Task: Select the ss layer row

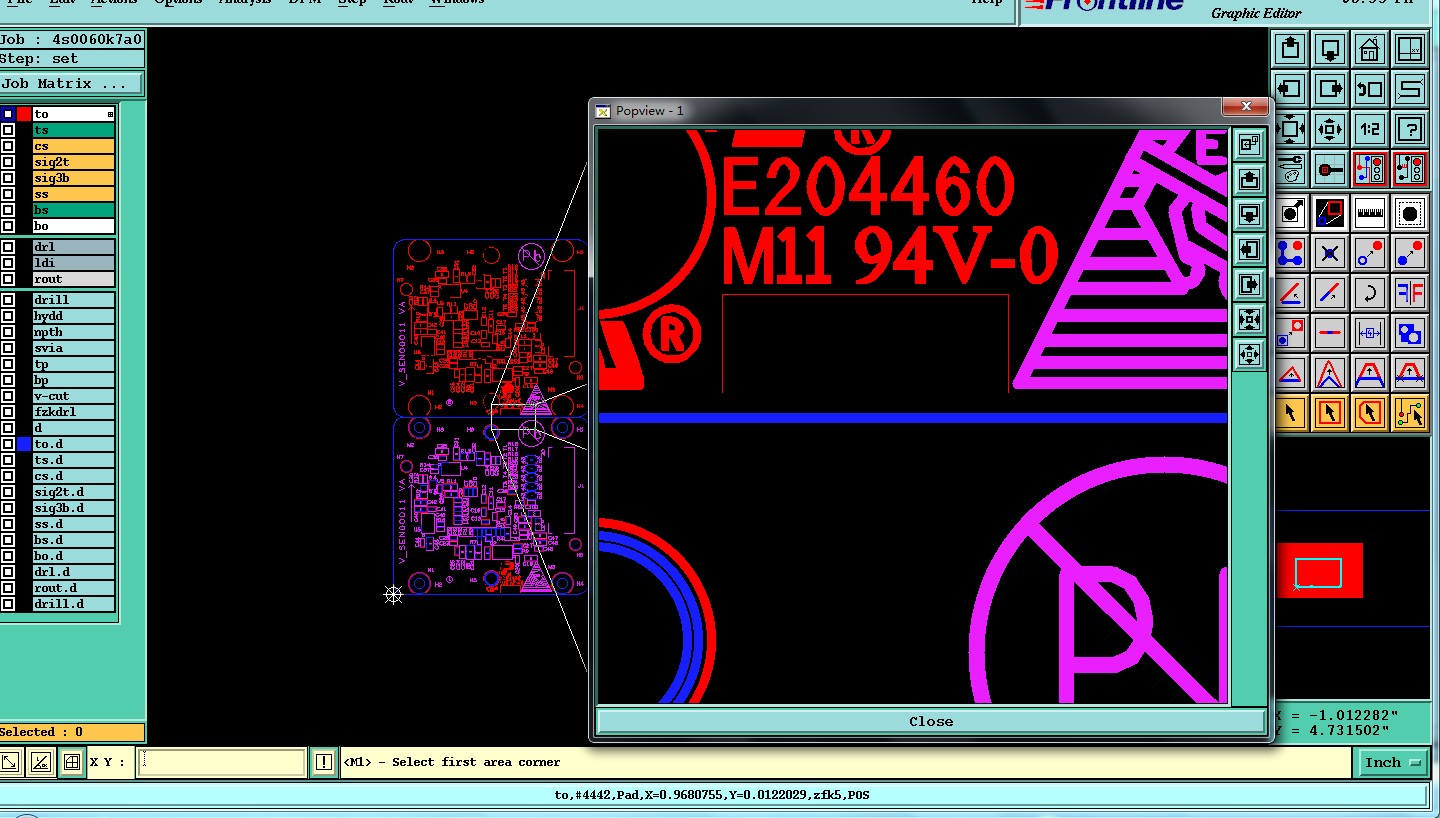Action: (x=73, y=194)
